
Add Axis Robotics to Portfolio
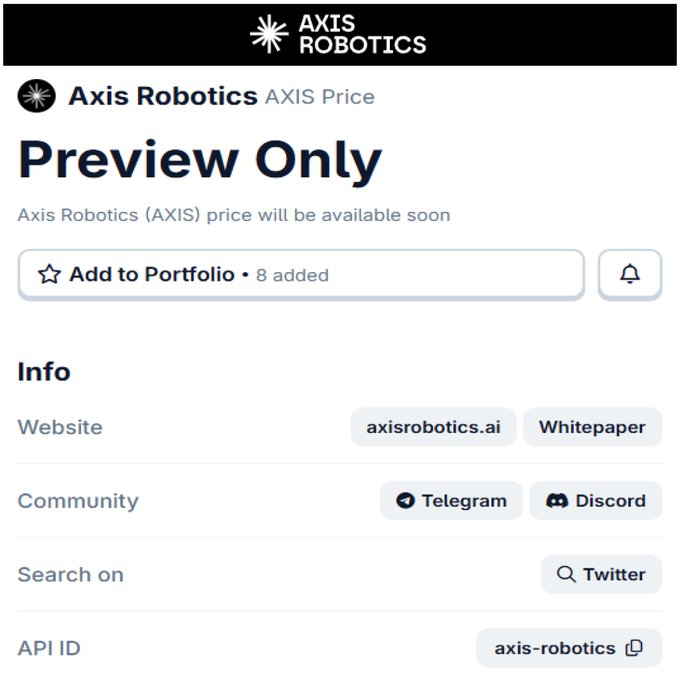click(x=301, y=274)
